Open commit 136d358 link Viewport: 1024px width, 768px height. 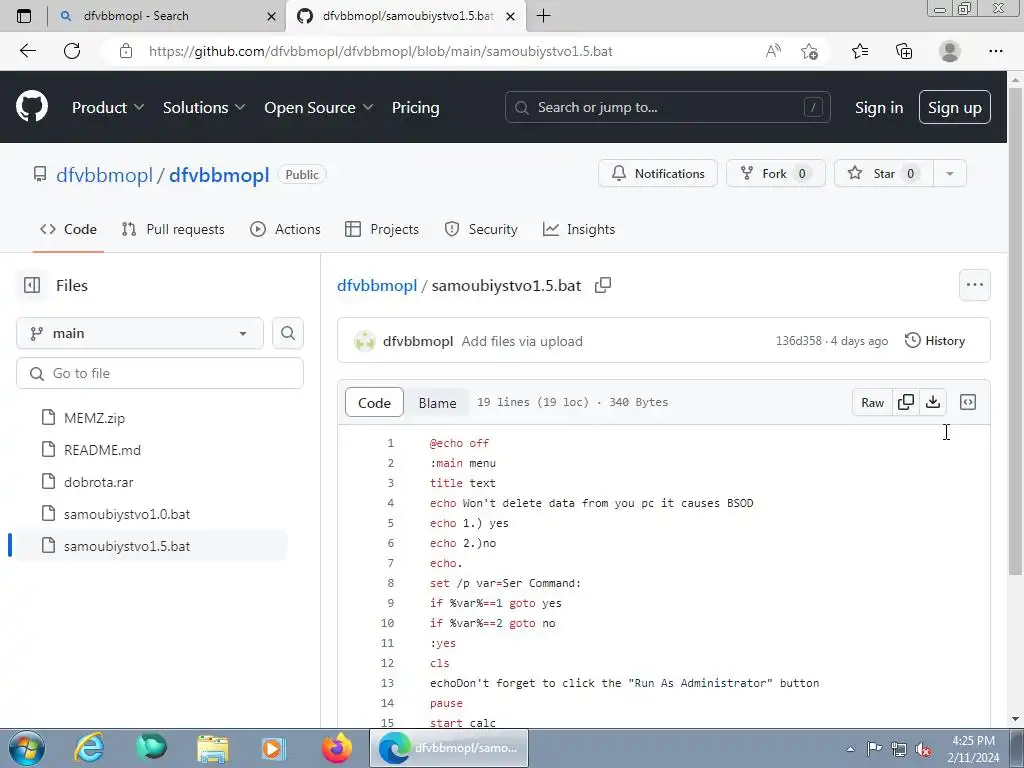[798, 341]
